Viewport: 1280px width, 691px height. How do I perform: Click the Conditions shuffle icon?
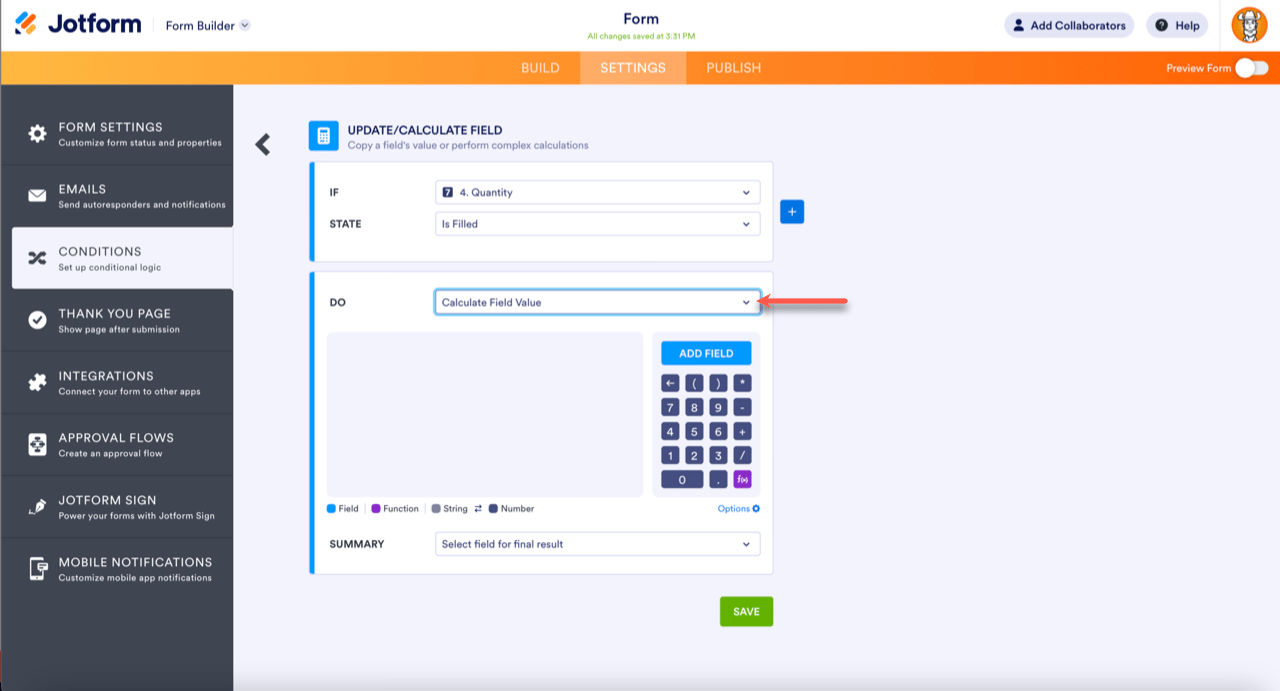pyautogui.click(x=37, y=258)
